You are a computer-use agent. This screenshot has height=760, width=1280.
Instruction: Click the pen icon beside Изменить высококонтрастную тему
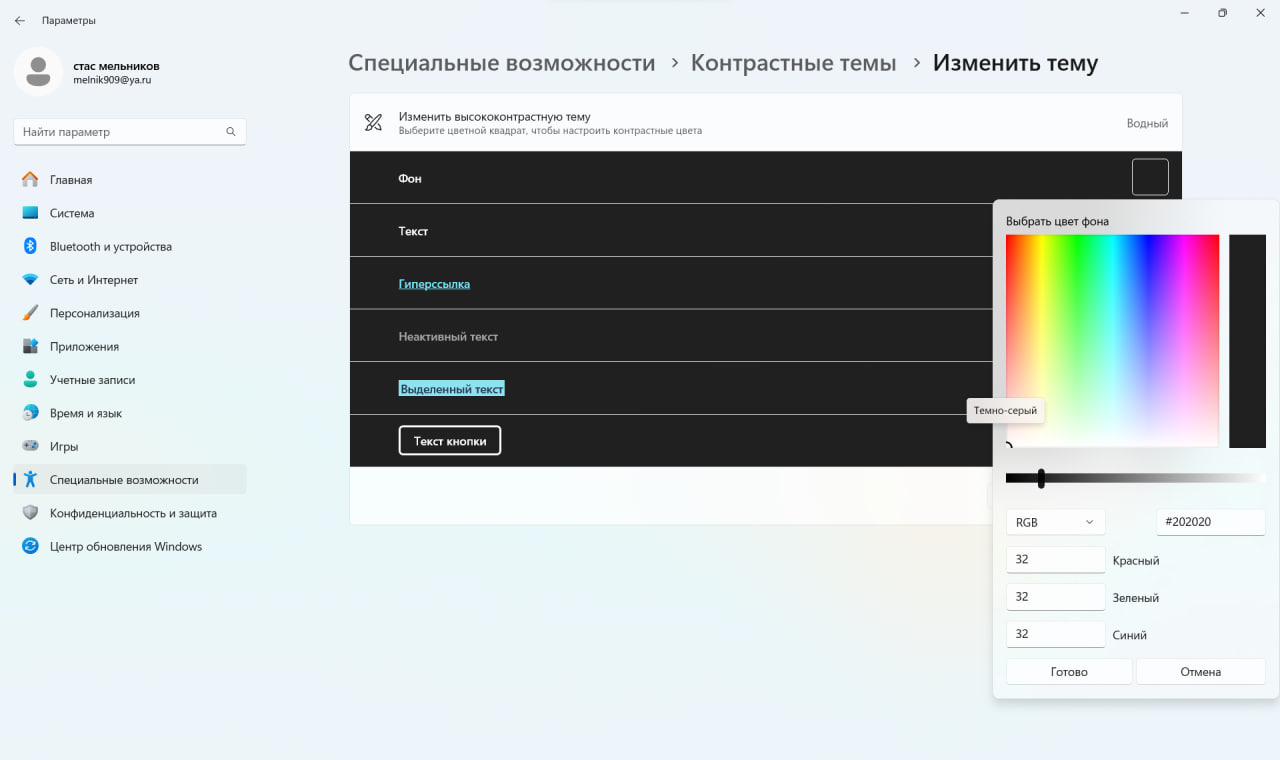pyautogui.click(x=373, y=123)
